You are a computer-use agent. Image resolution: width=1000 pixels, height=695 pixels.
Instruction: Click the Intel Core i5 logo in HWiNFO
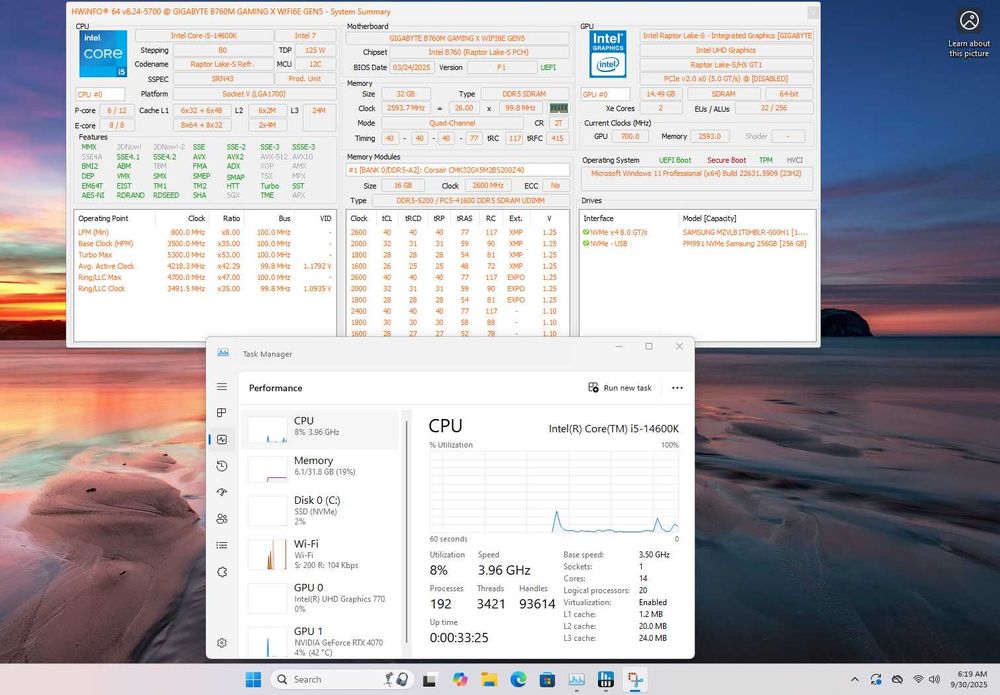(103, 54)
